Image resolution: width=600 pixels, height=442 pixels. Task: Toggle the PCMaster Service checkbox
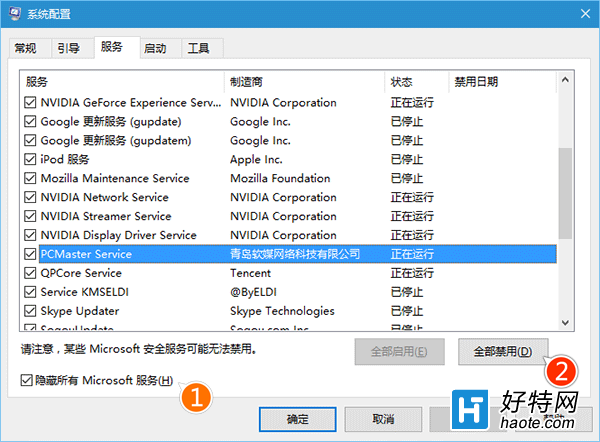coord(30,254)
